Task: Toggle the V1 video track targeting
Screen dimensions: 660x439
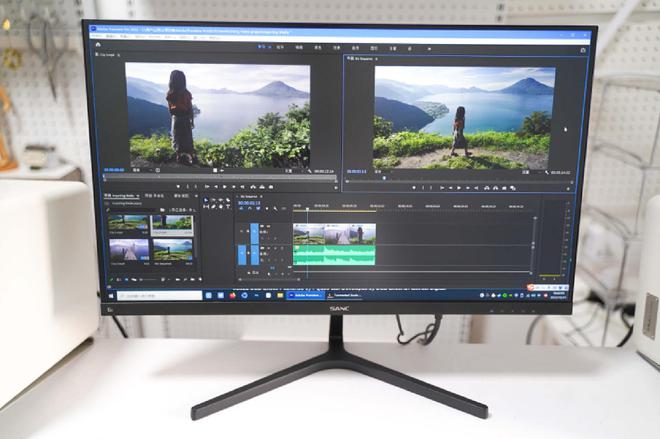Action: (x=254, y=233)
